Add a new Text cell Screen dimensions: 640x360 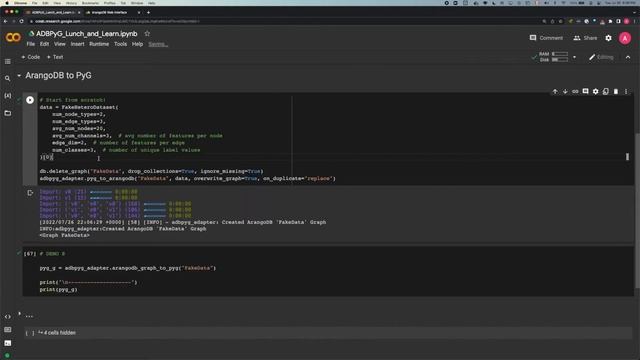(55, 57)
